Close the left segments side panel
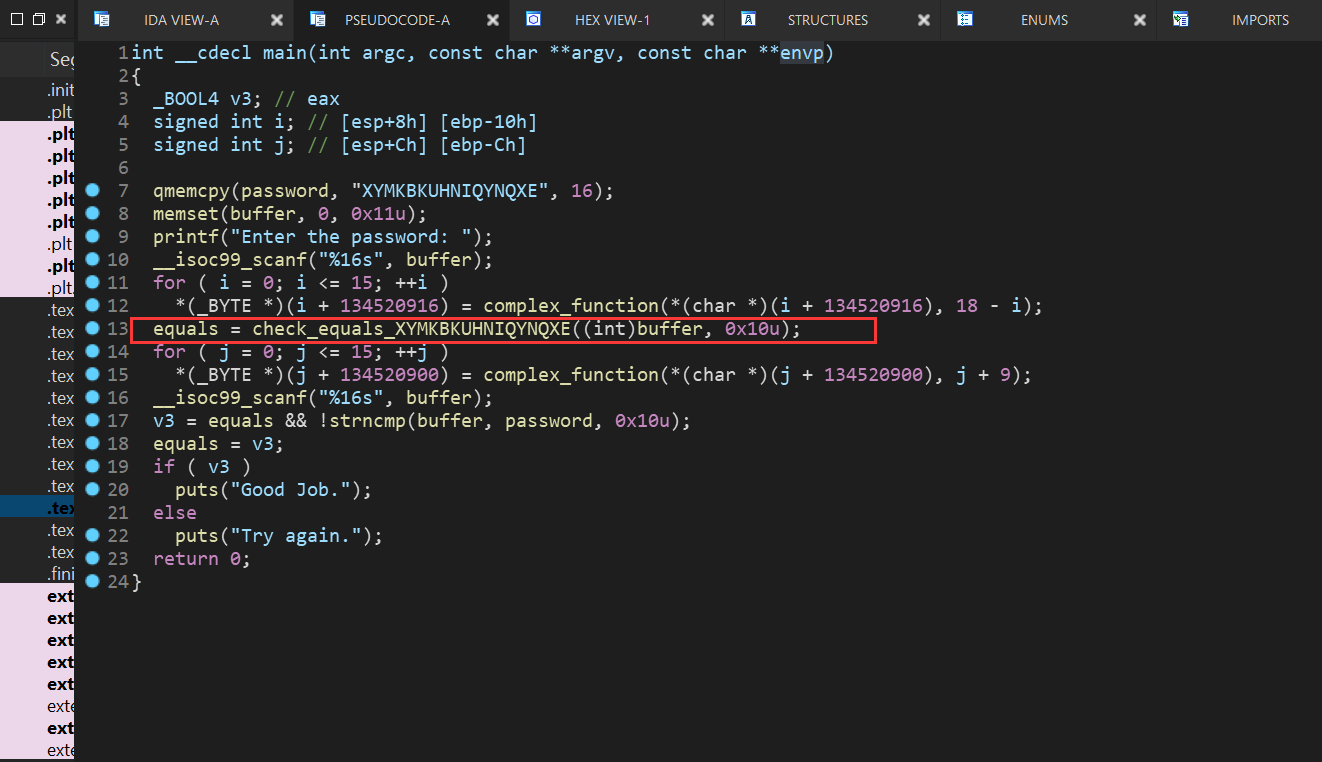Image resolution: width=1322 pixels, height=762 pixels. (x=61, y=19)
